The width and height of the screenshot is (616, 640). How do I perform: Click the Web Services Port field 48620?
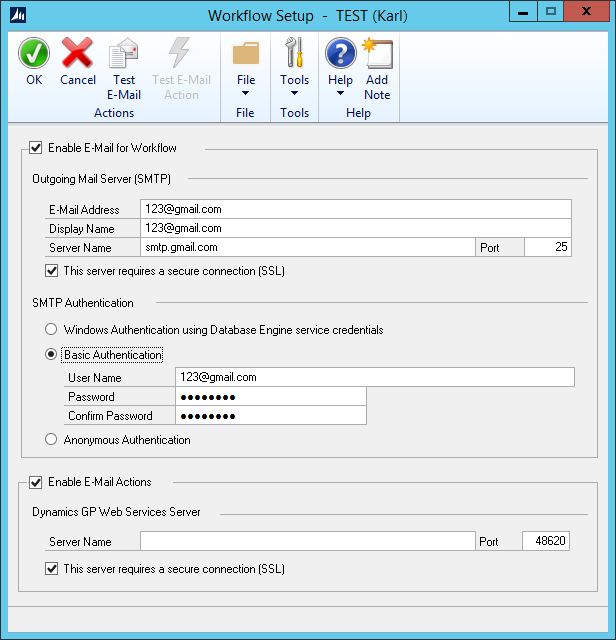[546, 541]
